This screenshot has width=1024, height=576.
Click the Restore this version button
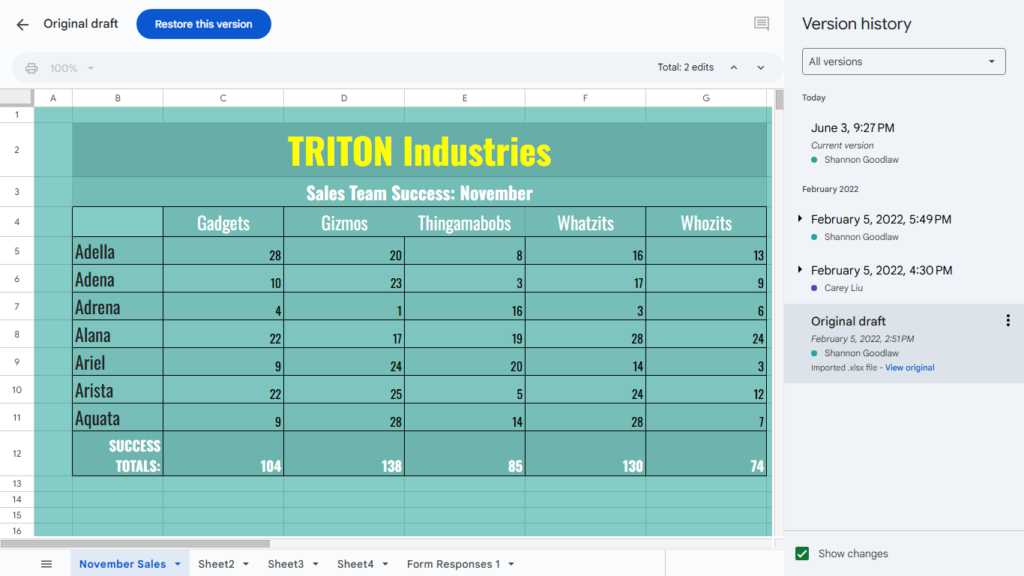pos(203,24)
